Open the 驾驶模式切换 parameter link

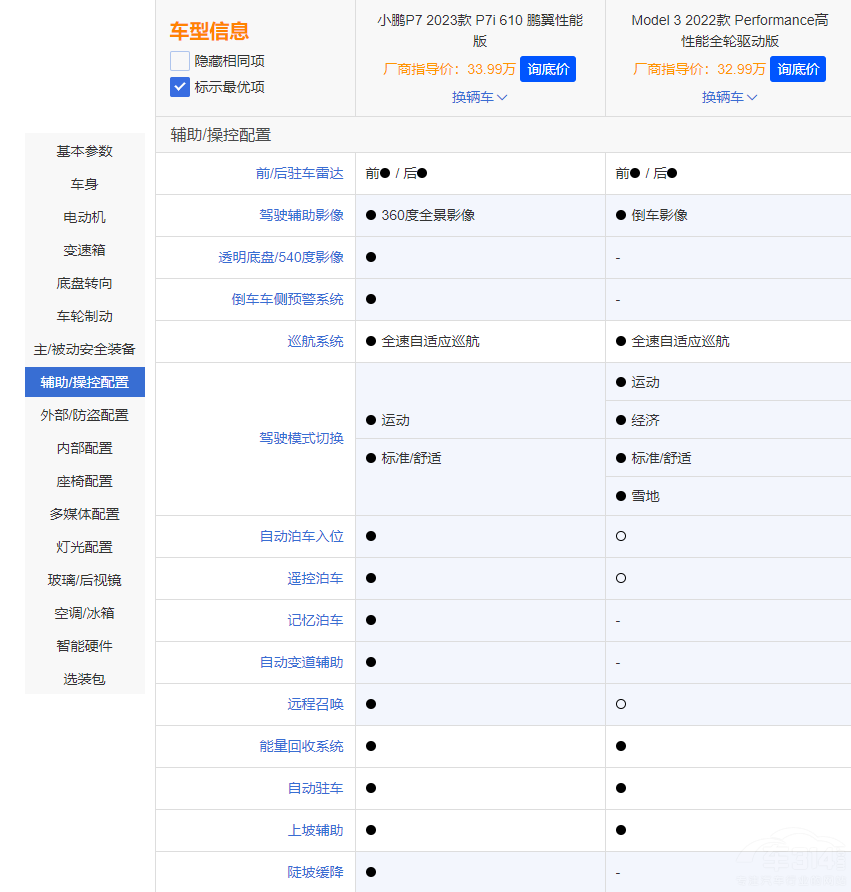pyautogui.click(x=301, y=438)
